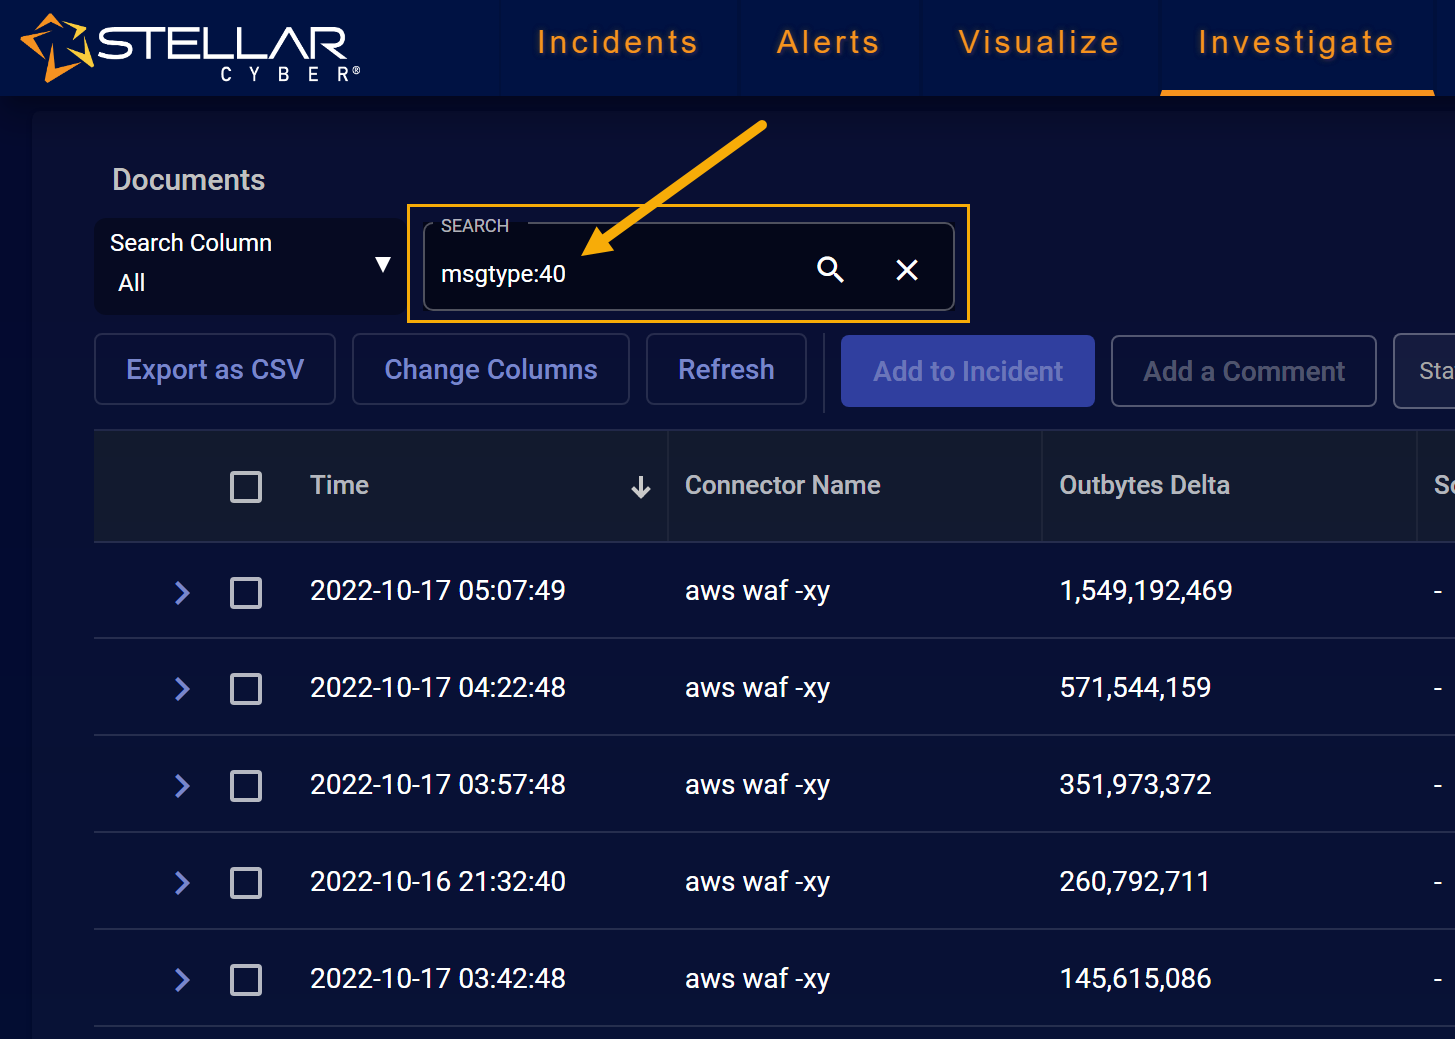
Task: Click the Time column sort arrow
Action: [641, 487]
